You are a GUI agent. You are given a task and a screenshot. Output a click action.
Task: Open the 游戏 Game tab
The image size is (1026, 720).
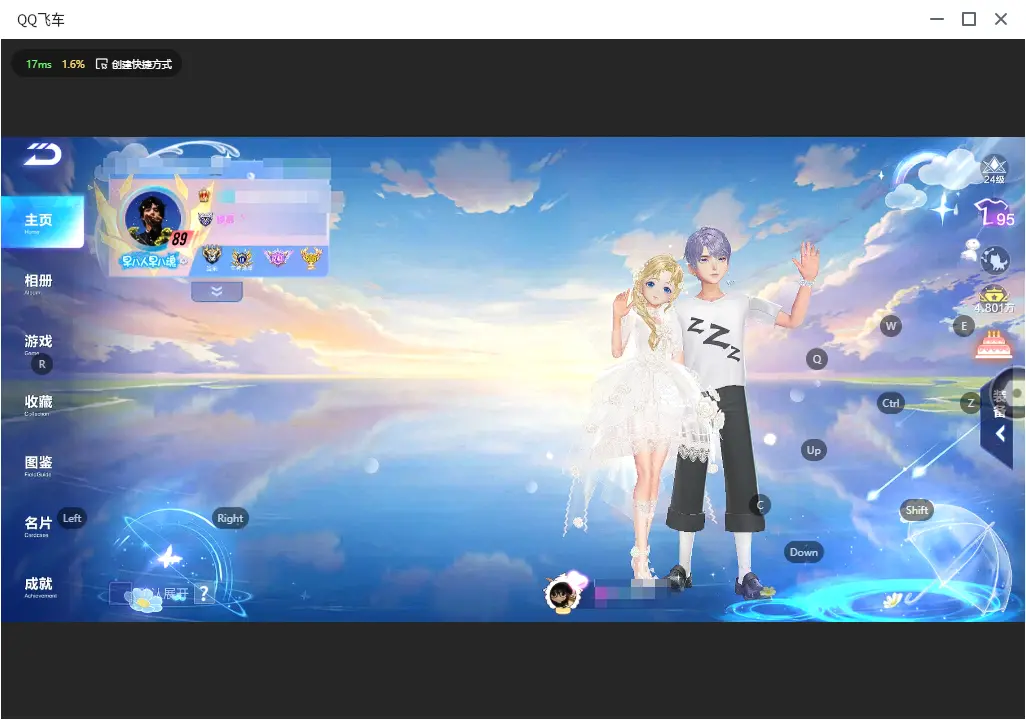click(x=38, y=343)
